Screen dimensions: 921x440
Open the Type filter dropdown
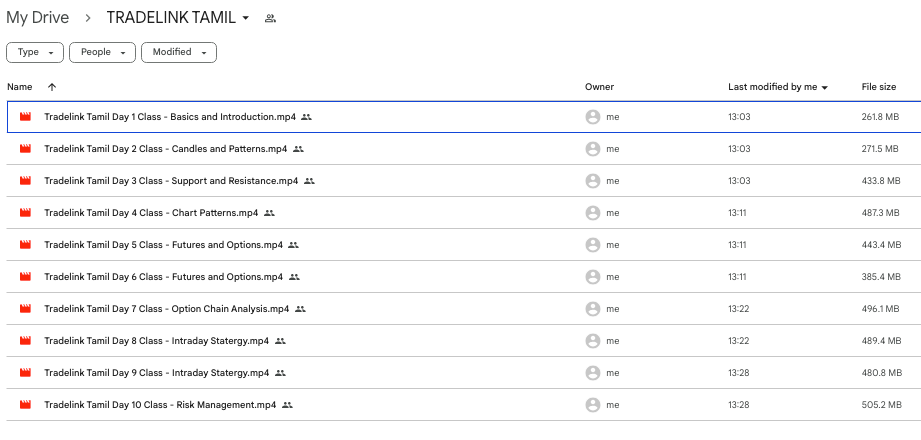pyautogui.click(x=36, y=52)
